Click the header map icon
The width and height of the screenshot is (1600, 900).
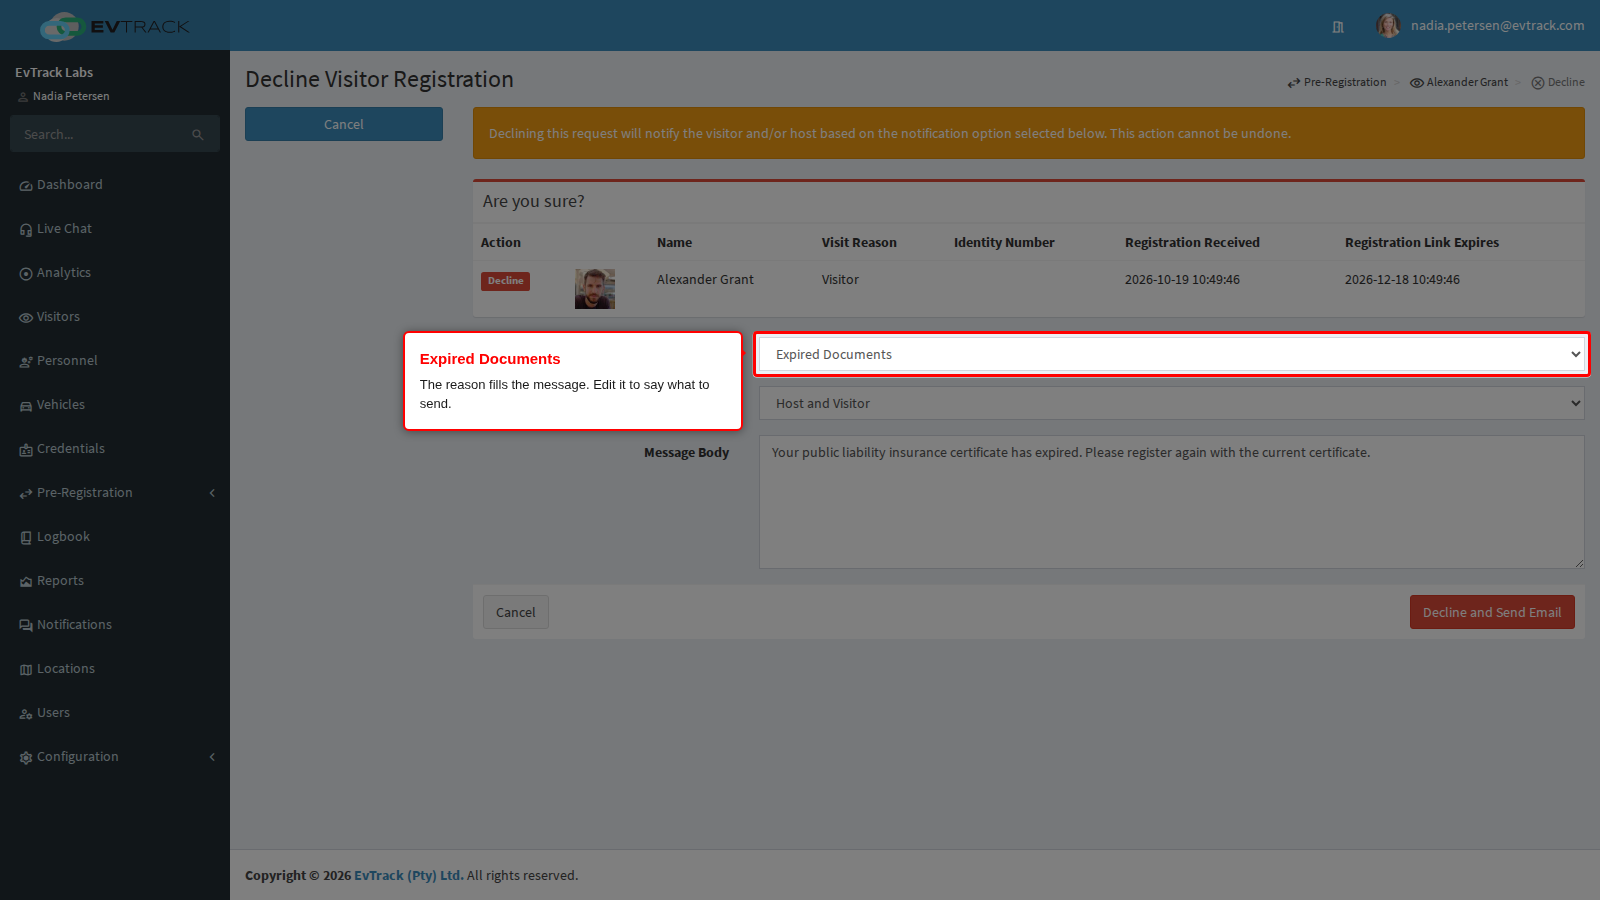(1338, 27)
